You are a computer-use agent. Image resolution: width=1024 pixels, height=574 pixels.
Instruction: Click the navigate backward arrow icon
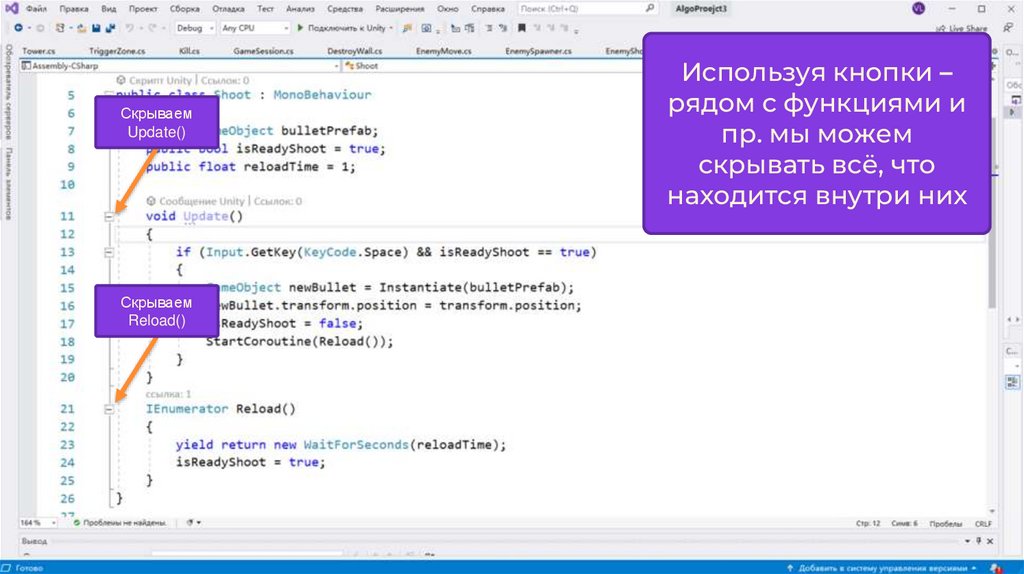coord(18,28)
